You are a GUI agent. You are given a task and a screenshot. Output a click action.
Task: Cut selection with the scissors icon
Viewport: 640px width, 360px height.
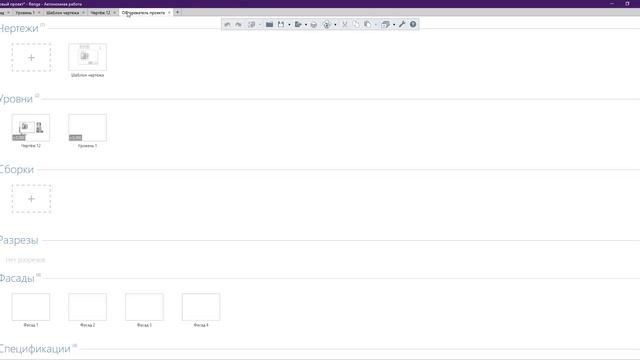coord(345,24)
